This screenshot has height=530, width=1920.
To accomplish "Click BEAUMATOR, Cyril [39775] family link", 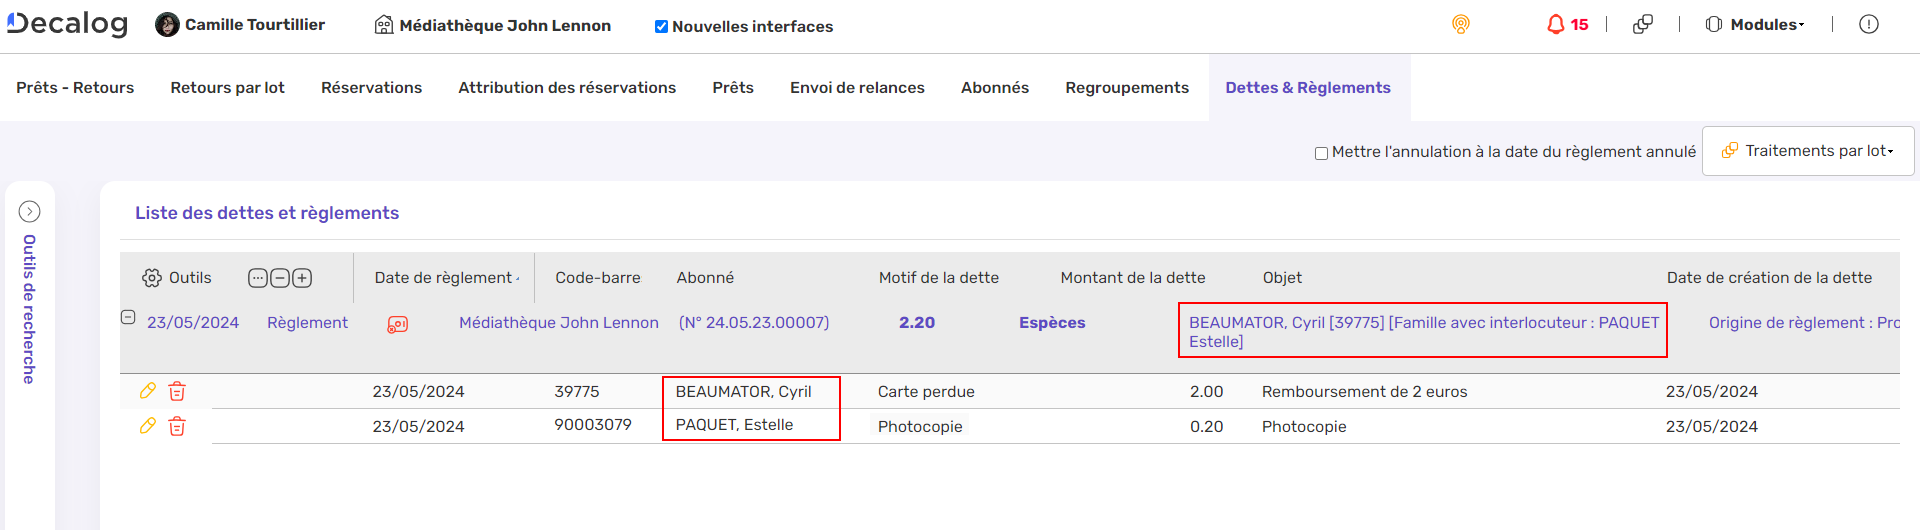I will click(1424, 332).
